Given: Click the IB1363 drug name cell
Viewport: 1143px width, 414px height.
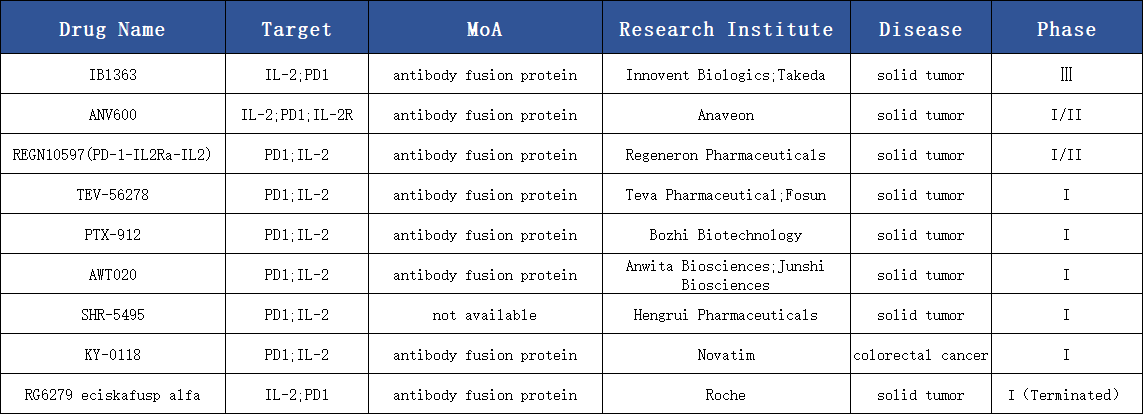Looking at the screenshot, I should click(x=112, y=75).
